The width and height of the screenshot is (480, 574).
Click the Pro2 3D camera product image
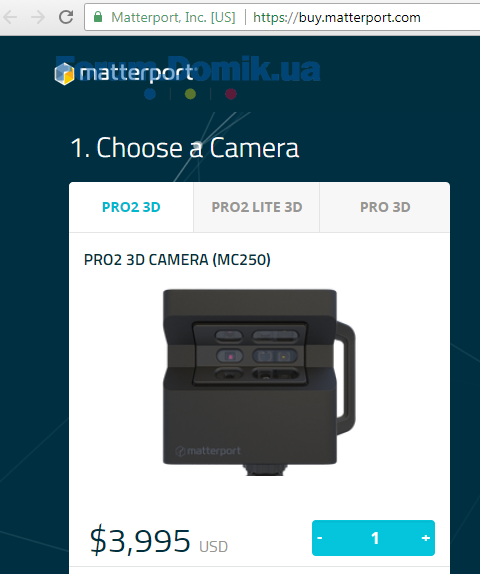(x=259, y=382)
